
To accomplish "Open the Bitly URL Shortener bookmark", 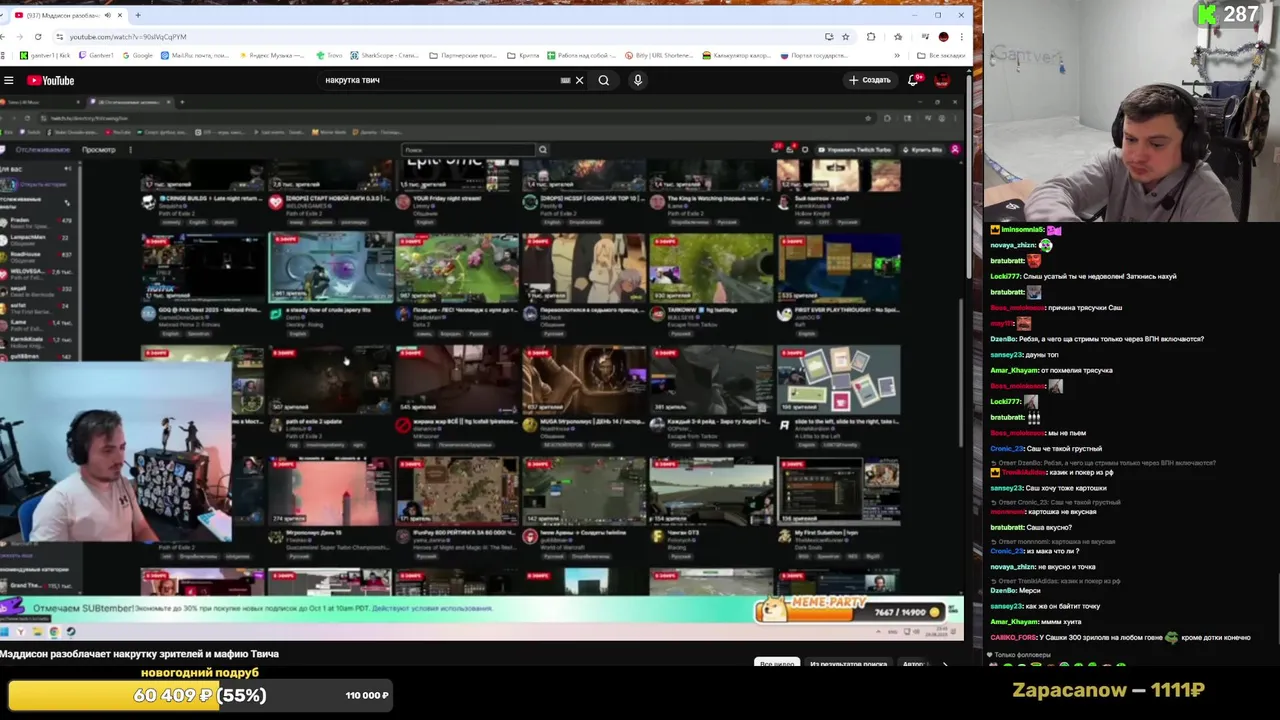I will tap(661, 55).
